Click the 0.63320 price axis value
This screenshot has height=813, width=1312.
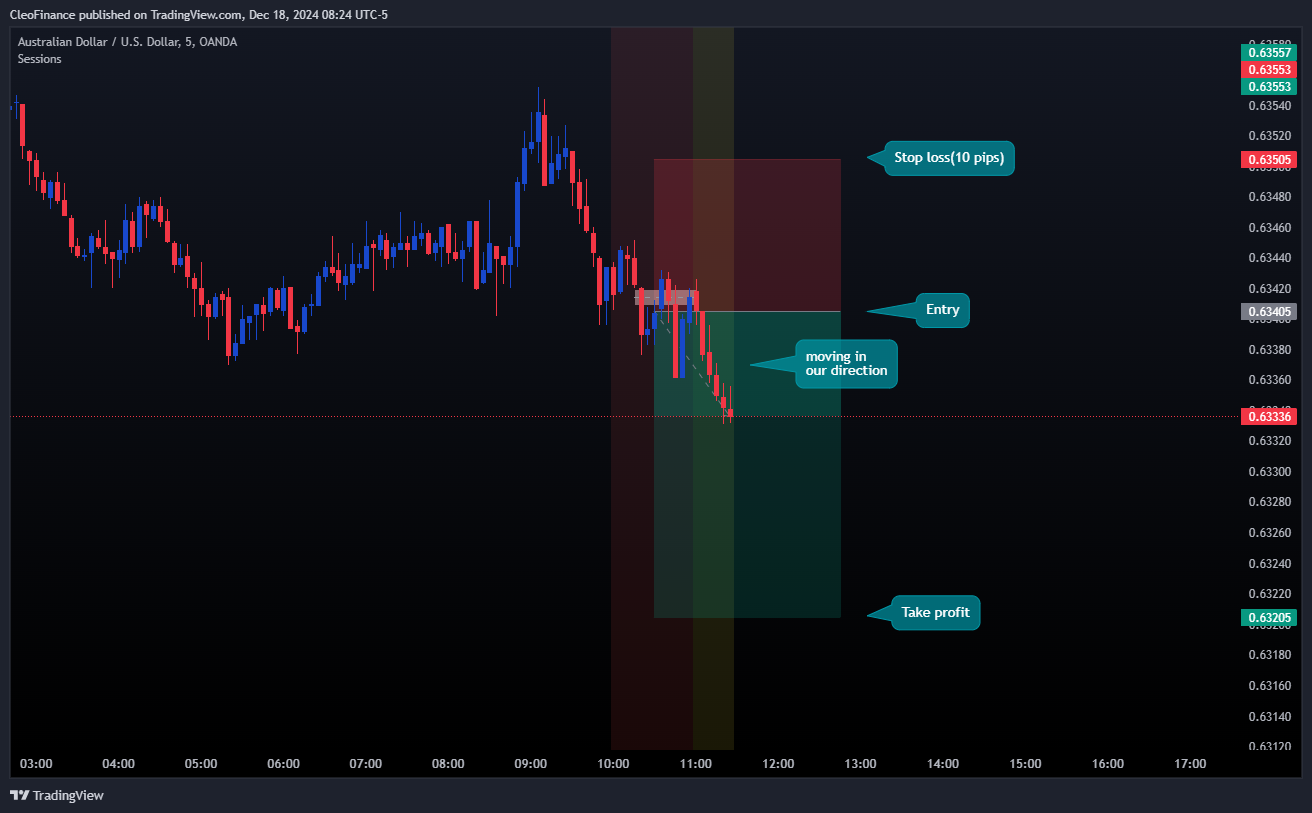point(1269,441)
